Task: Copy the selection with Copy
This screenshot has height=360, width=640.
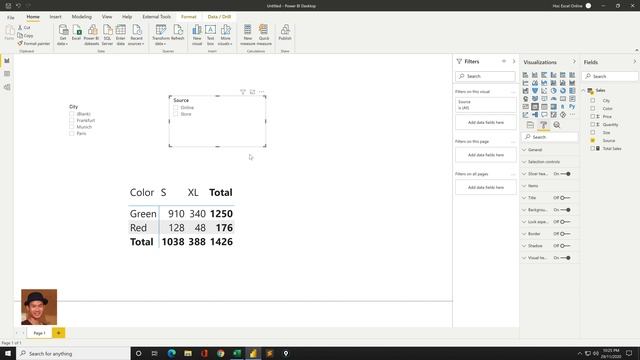Action: [25, 36]
